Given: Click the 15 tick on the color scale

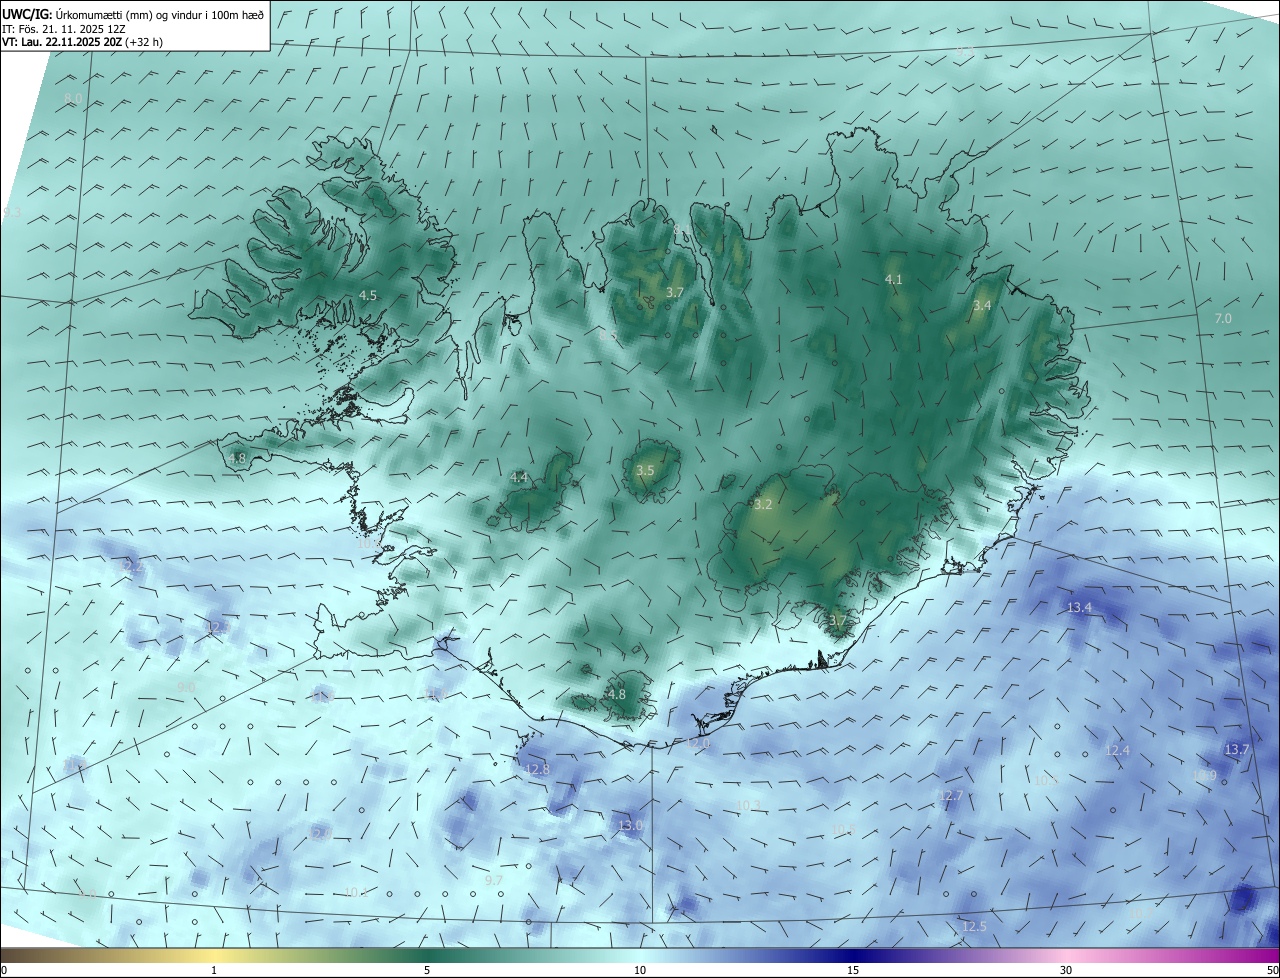Looking at the screenshot, I should click(x=853, y=970).
